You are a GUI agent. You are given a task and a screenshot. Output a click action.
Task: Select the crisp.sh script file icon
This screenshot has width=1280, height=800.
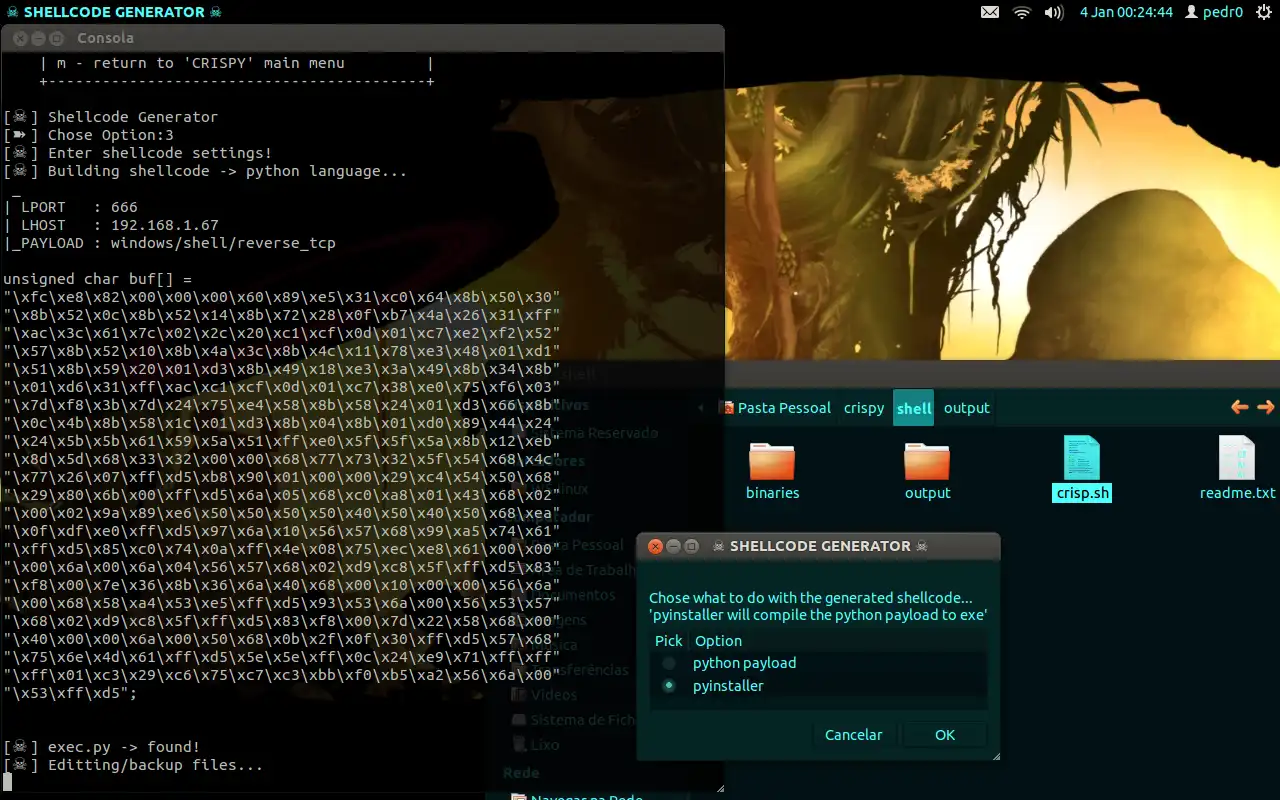(x=1082, y=458)
